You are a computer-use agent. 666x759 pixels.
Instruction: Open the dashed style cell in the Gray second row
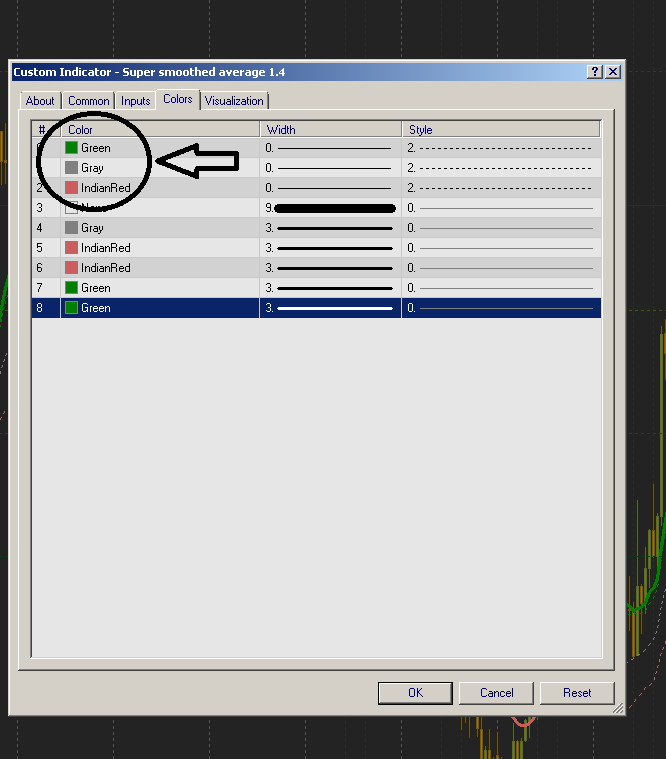pyautogui.click(x=502, y=168)
